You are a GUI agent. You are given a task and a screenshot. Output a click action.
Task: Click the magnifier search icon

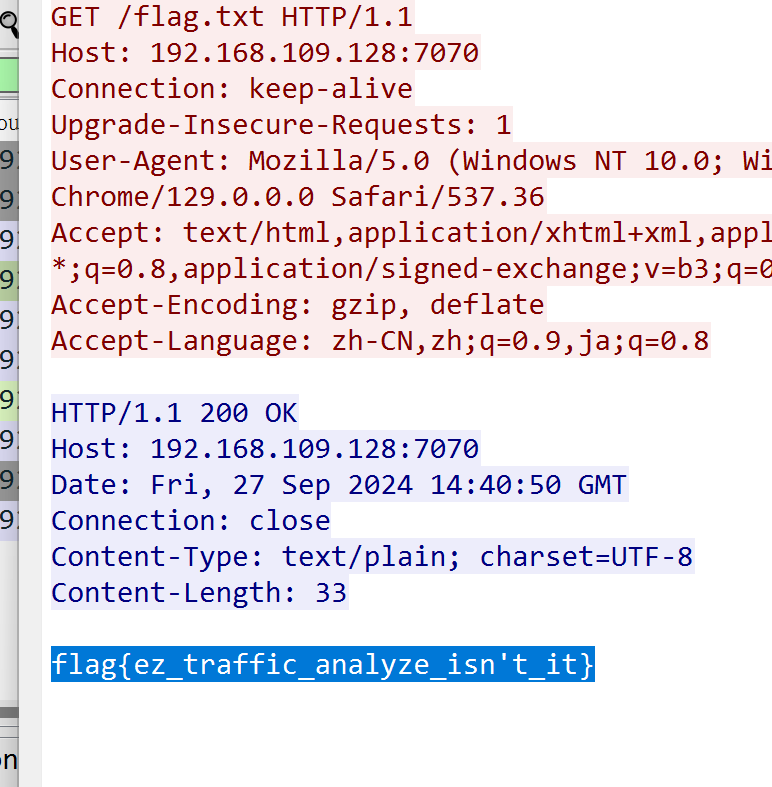(9, 24)
